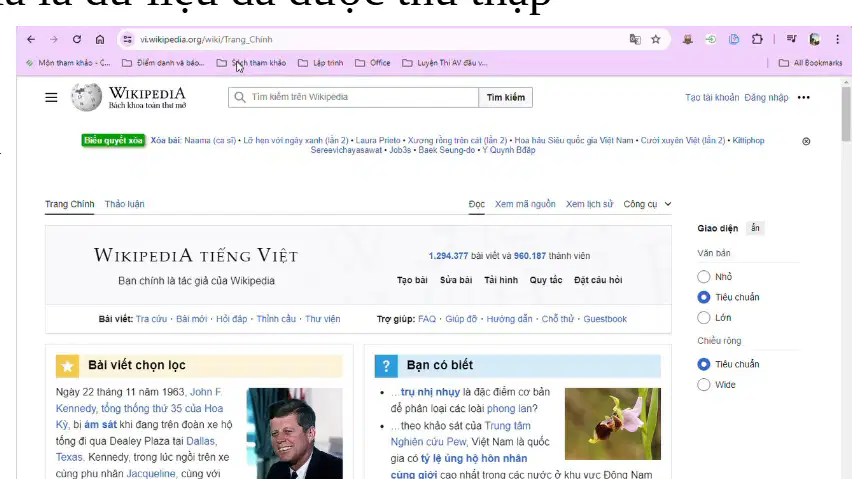Open Sách tham khảo bookmark folder

coord(251,63)
